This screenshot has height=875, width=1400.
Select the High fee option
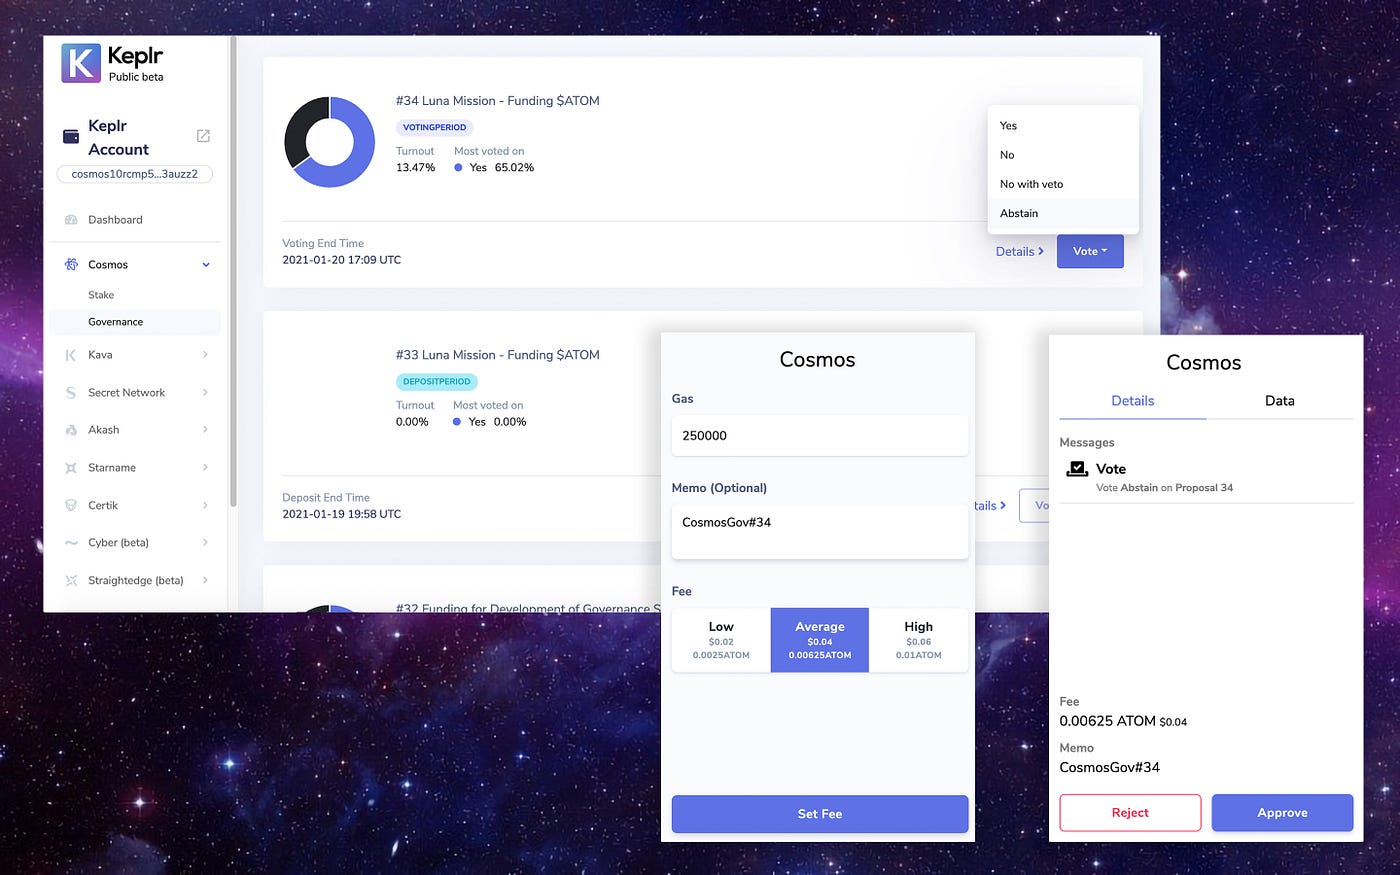918,640
